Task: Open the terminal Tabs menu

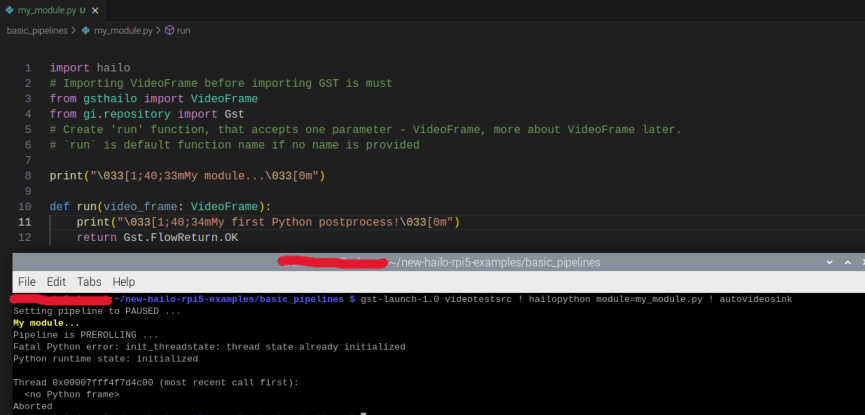Action: pyautogui.click(x=89, y=282)
